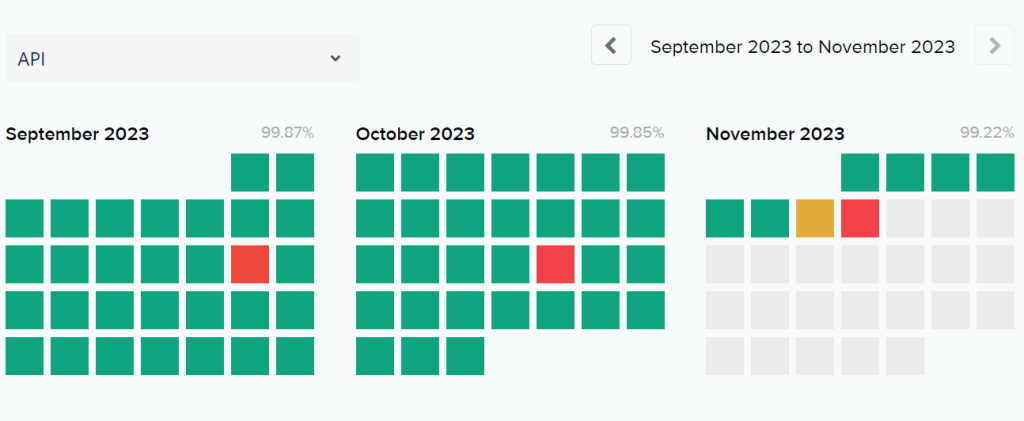Click the September 2023 to November 2023 label

803,47
